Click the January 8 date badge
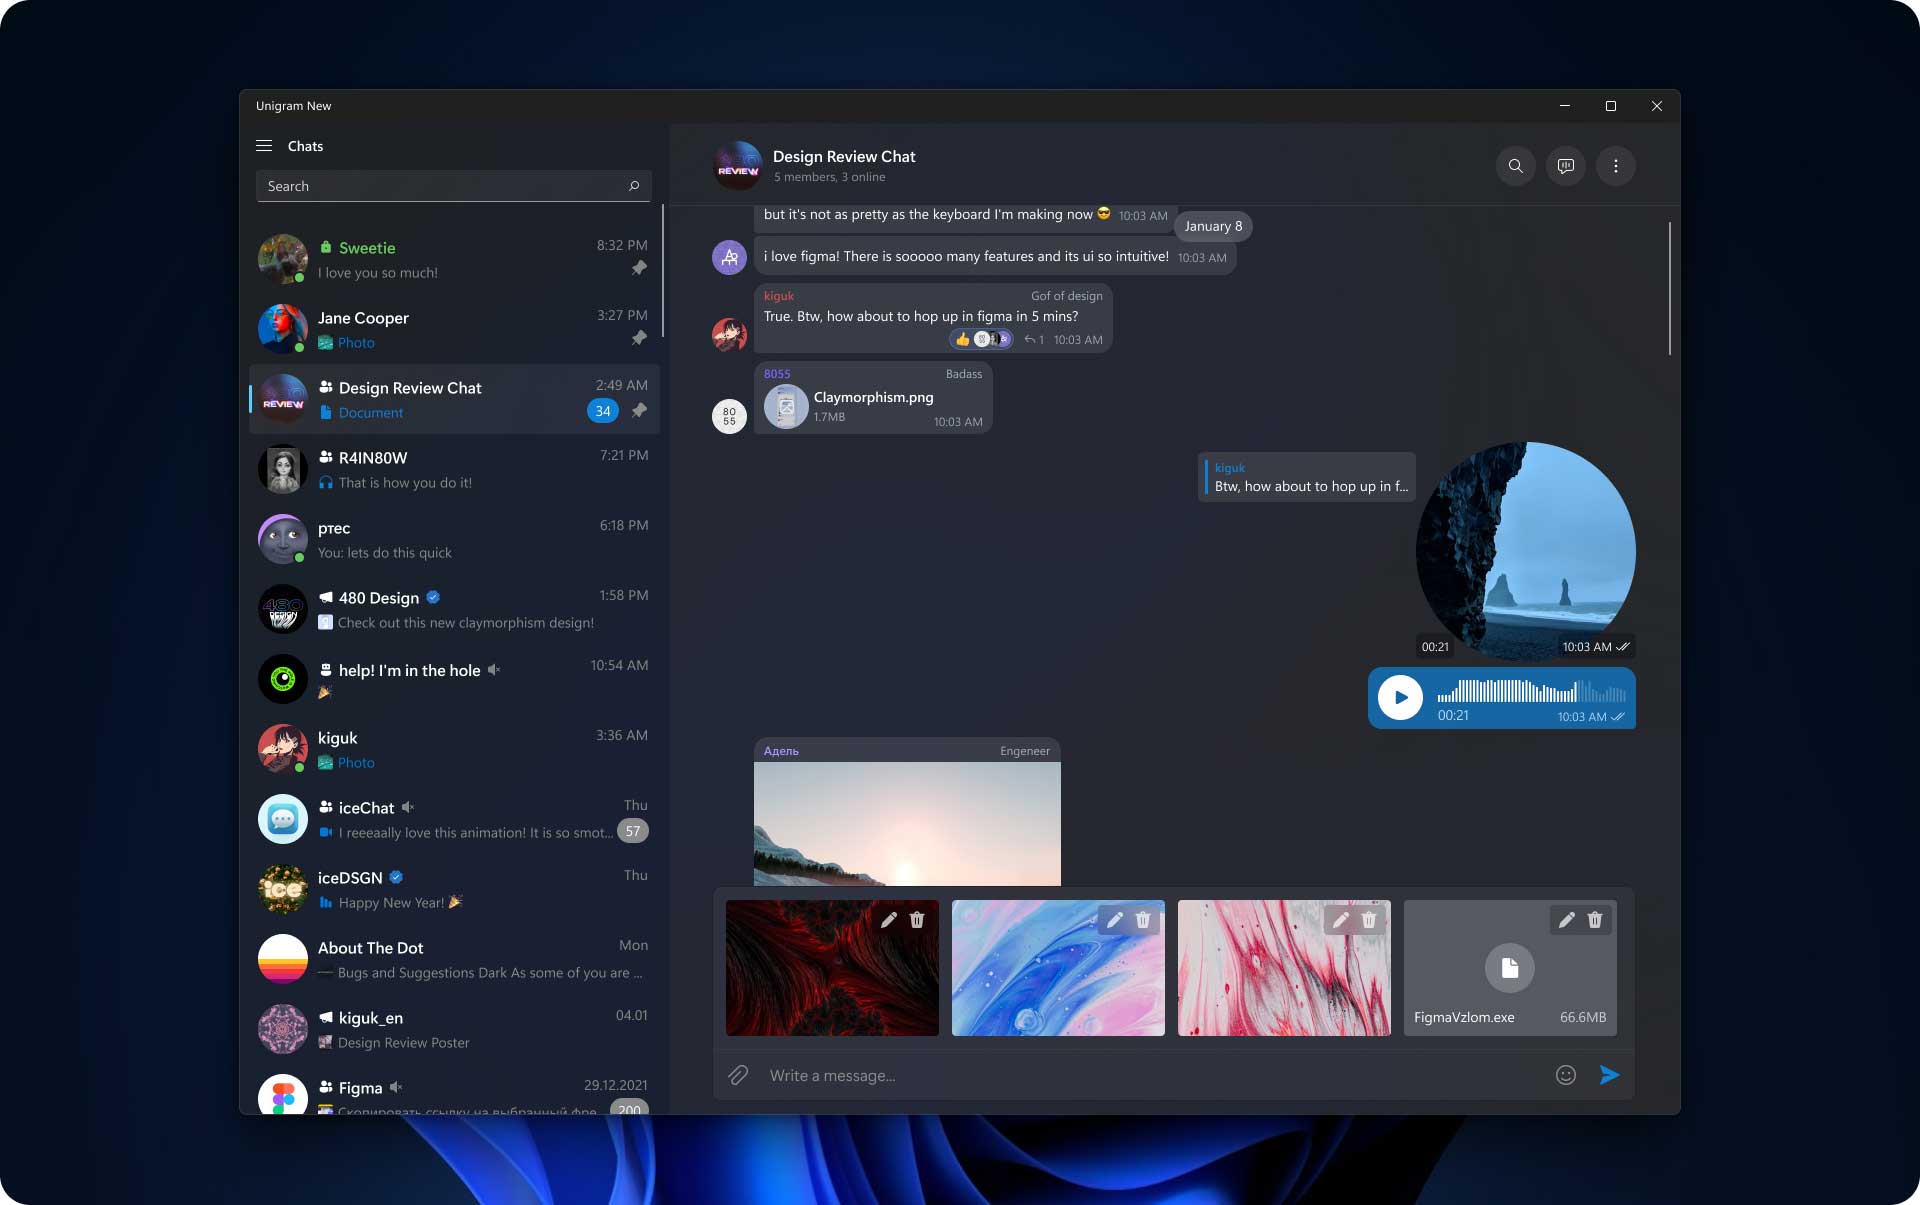The image size is (1920, 1205). [1213, 226]
